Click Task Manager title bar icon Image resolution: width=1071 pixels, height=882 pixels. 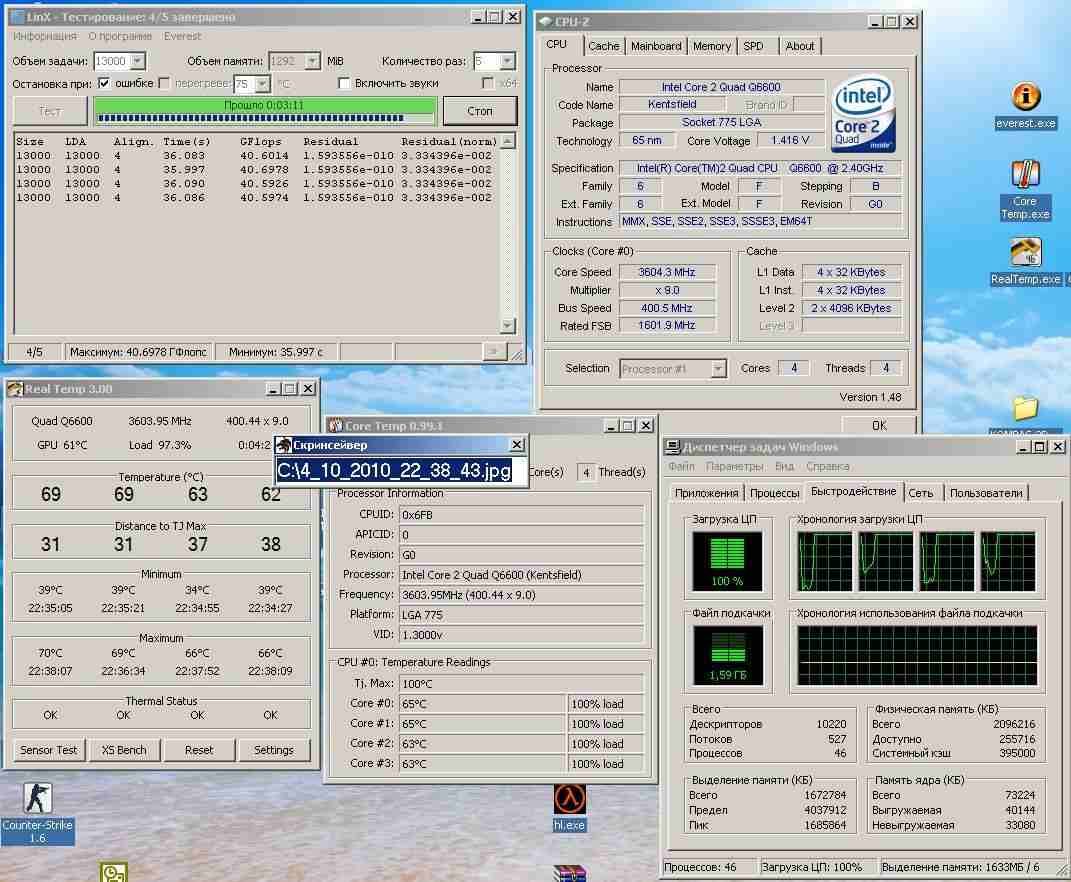(x=672, y=447)
